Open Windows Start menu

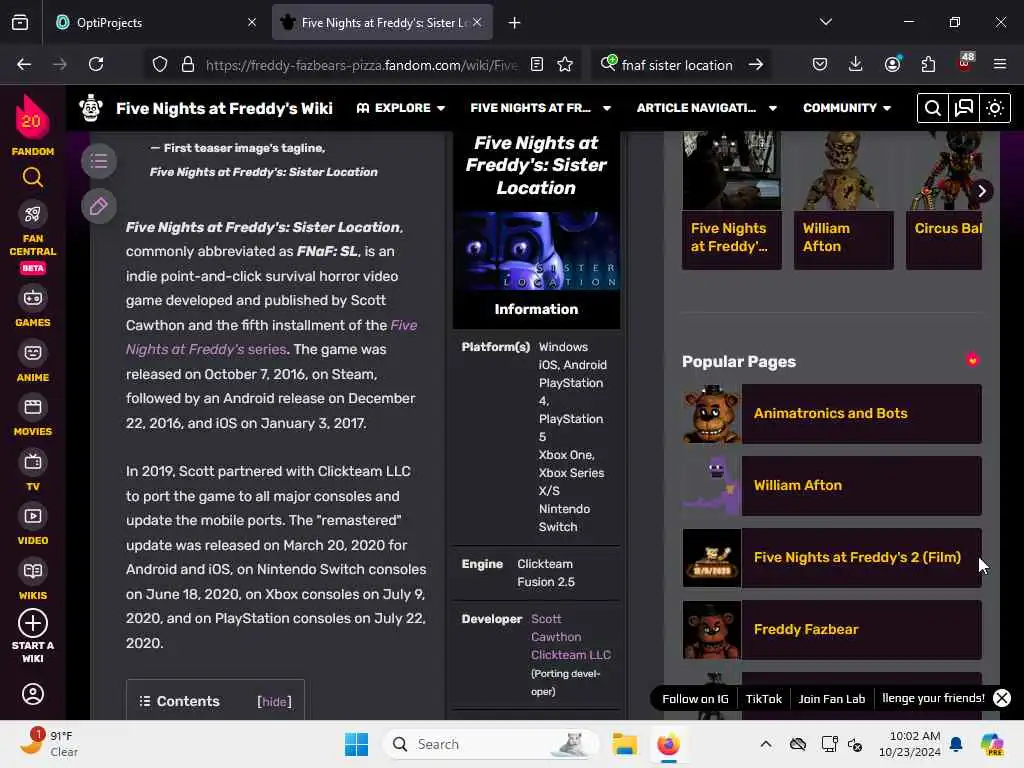pyautogui.click(x=356, y=744)
